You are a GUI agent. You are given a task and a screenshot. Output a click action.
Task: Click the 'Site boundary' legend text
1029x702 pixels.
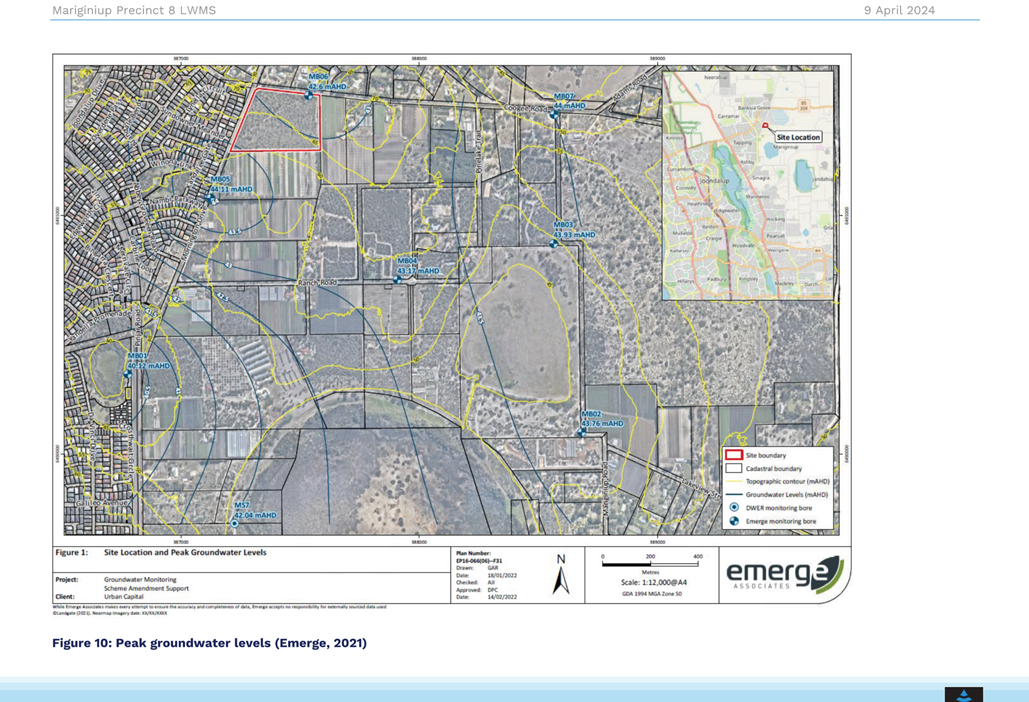(766, 455)
